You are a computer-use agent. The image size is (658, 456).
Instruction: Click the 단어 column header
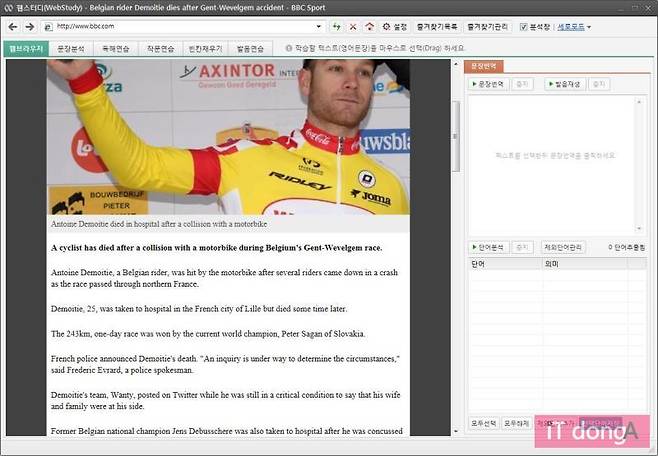click(505, 264)
